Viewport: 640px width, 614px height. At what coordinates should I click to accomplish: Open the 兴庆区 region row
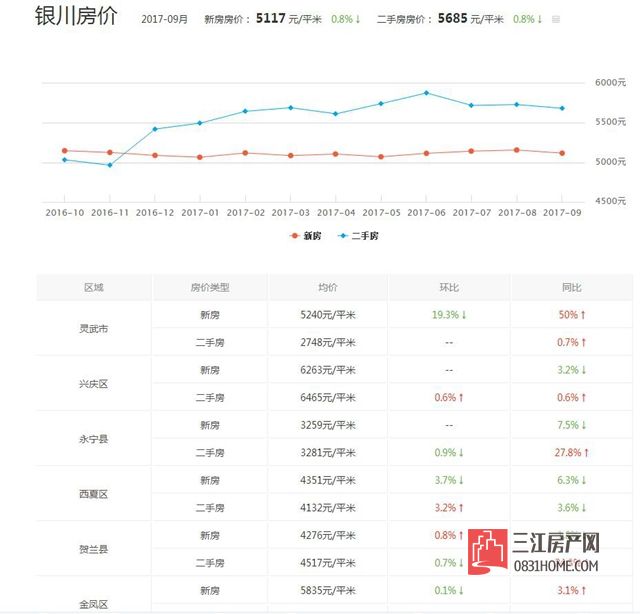93,384
